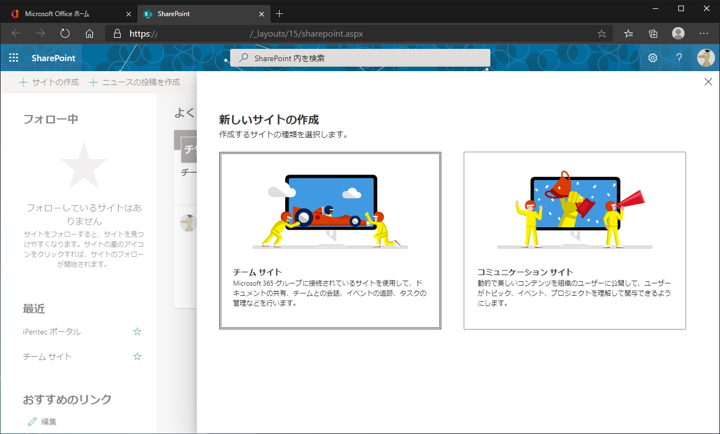This screenshot has width=720, height=434.
Task: Click ニュースの投稿を作成 in the command bar
Action: 135,82
